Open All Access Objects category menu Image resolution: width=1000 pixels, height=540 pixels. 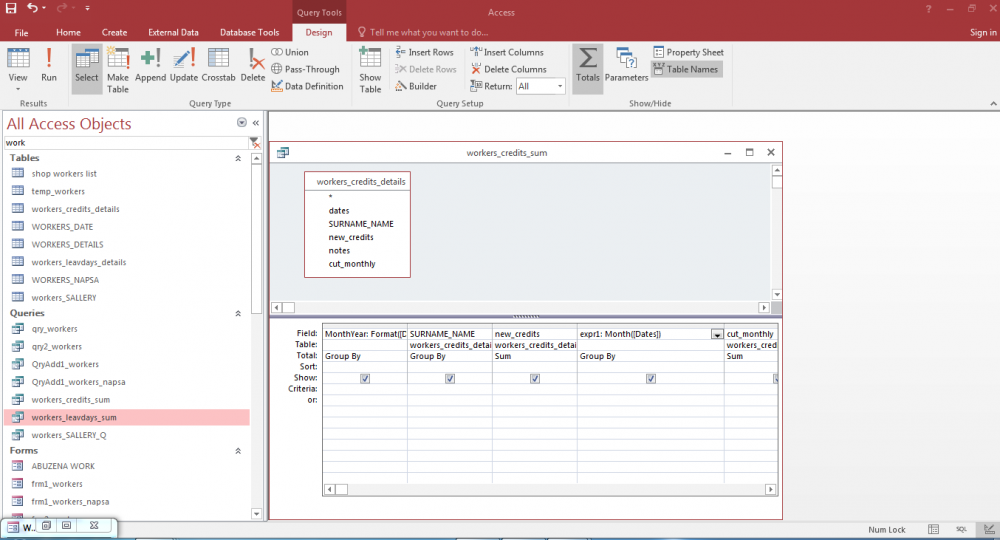point(242,122)
